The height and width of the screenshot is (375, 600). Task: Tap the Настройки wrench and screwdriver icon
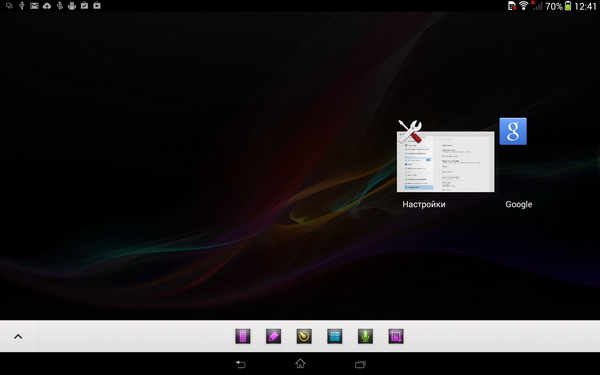410,131
